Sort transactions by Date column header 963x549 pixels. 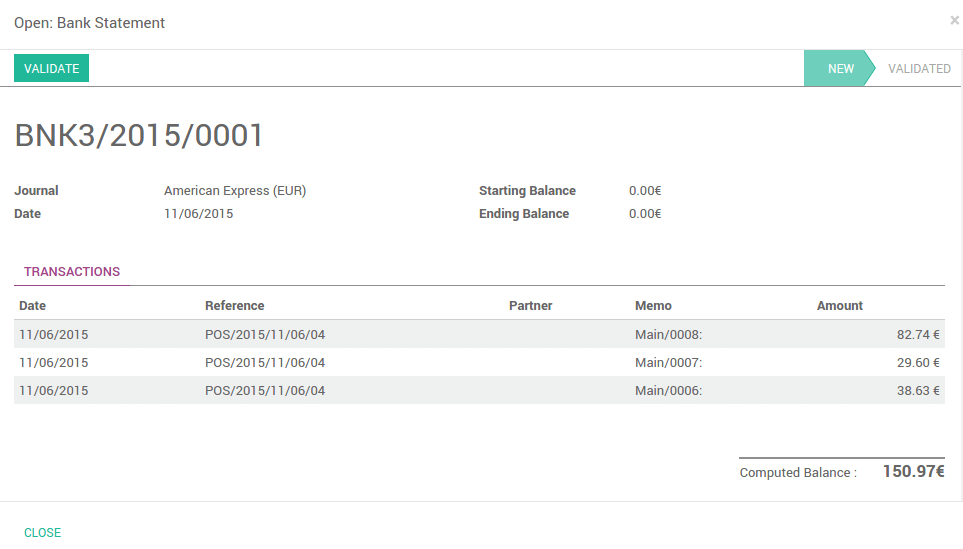coord(33,306)
